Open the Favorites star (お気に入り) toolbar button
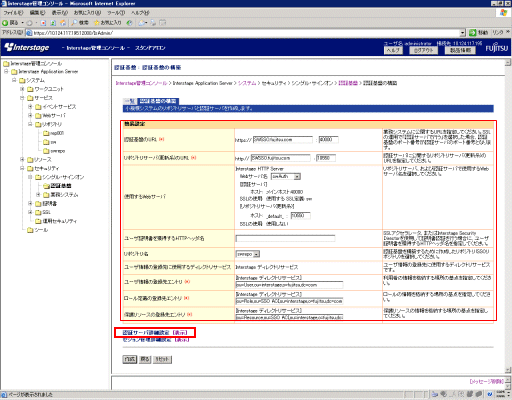Image resolution: width=512 pixels, height=400 pixels. (x=108, y=23)
